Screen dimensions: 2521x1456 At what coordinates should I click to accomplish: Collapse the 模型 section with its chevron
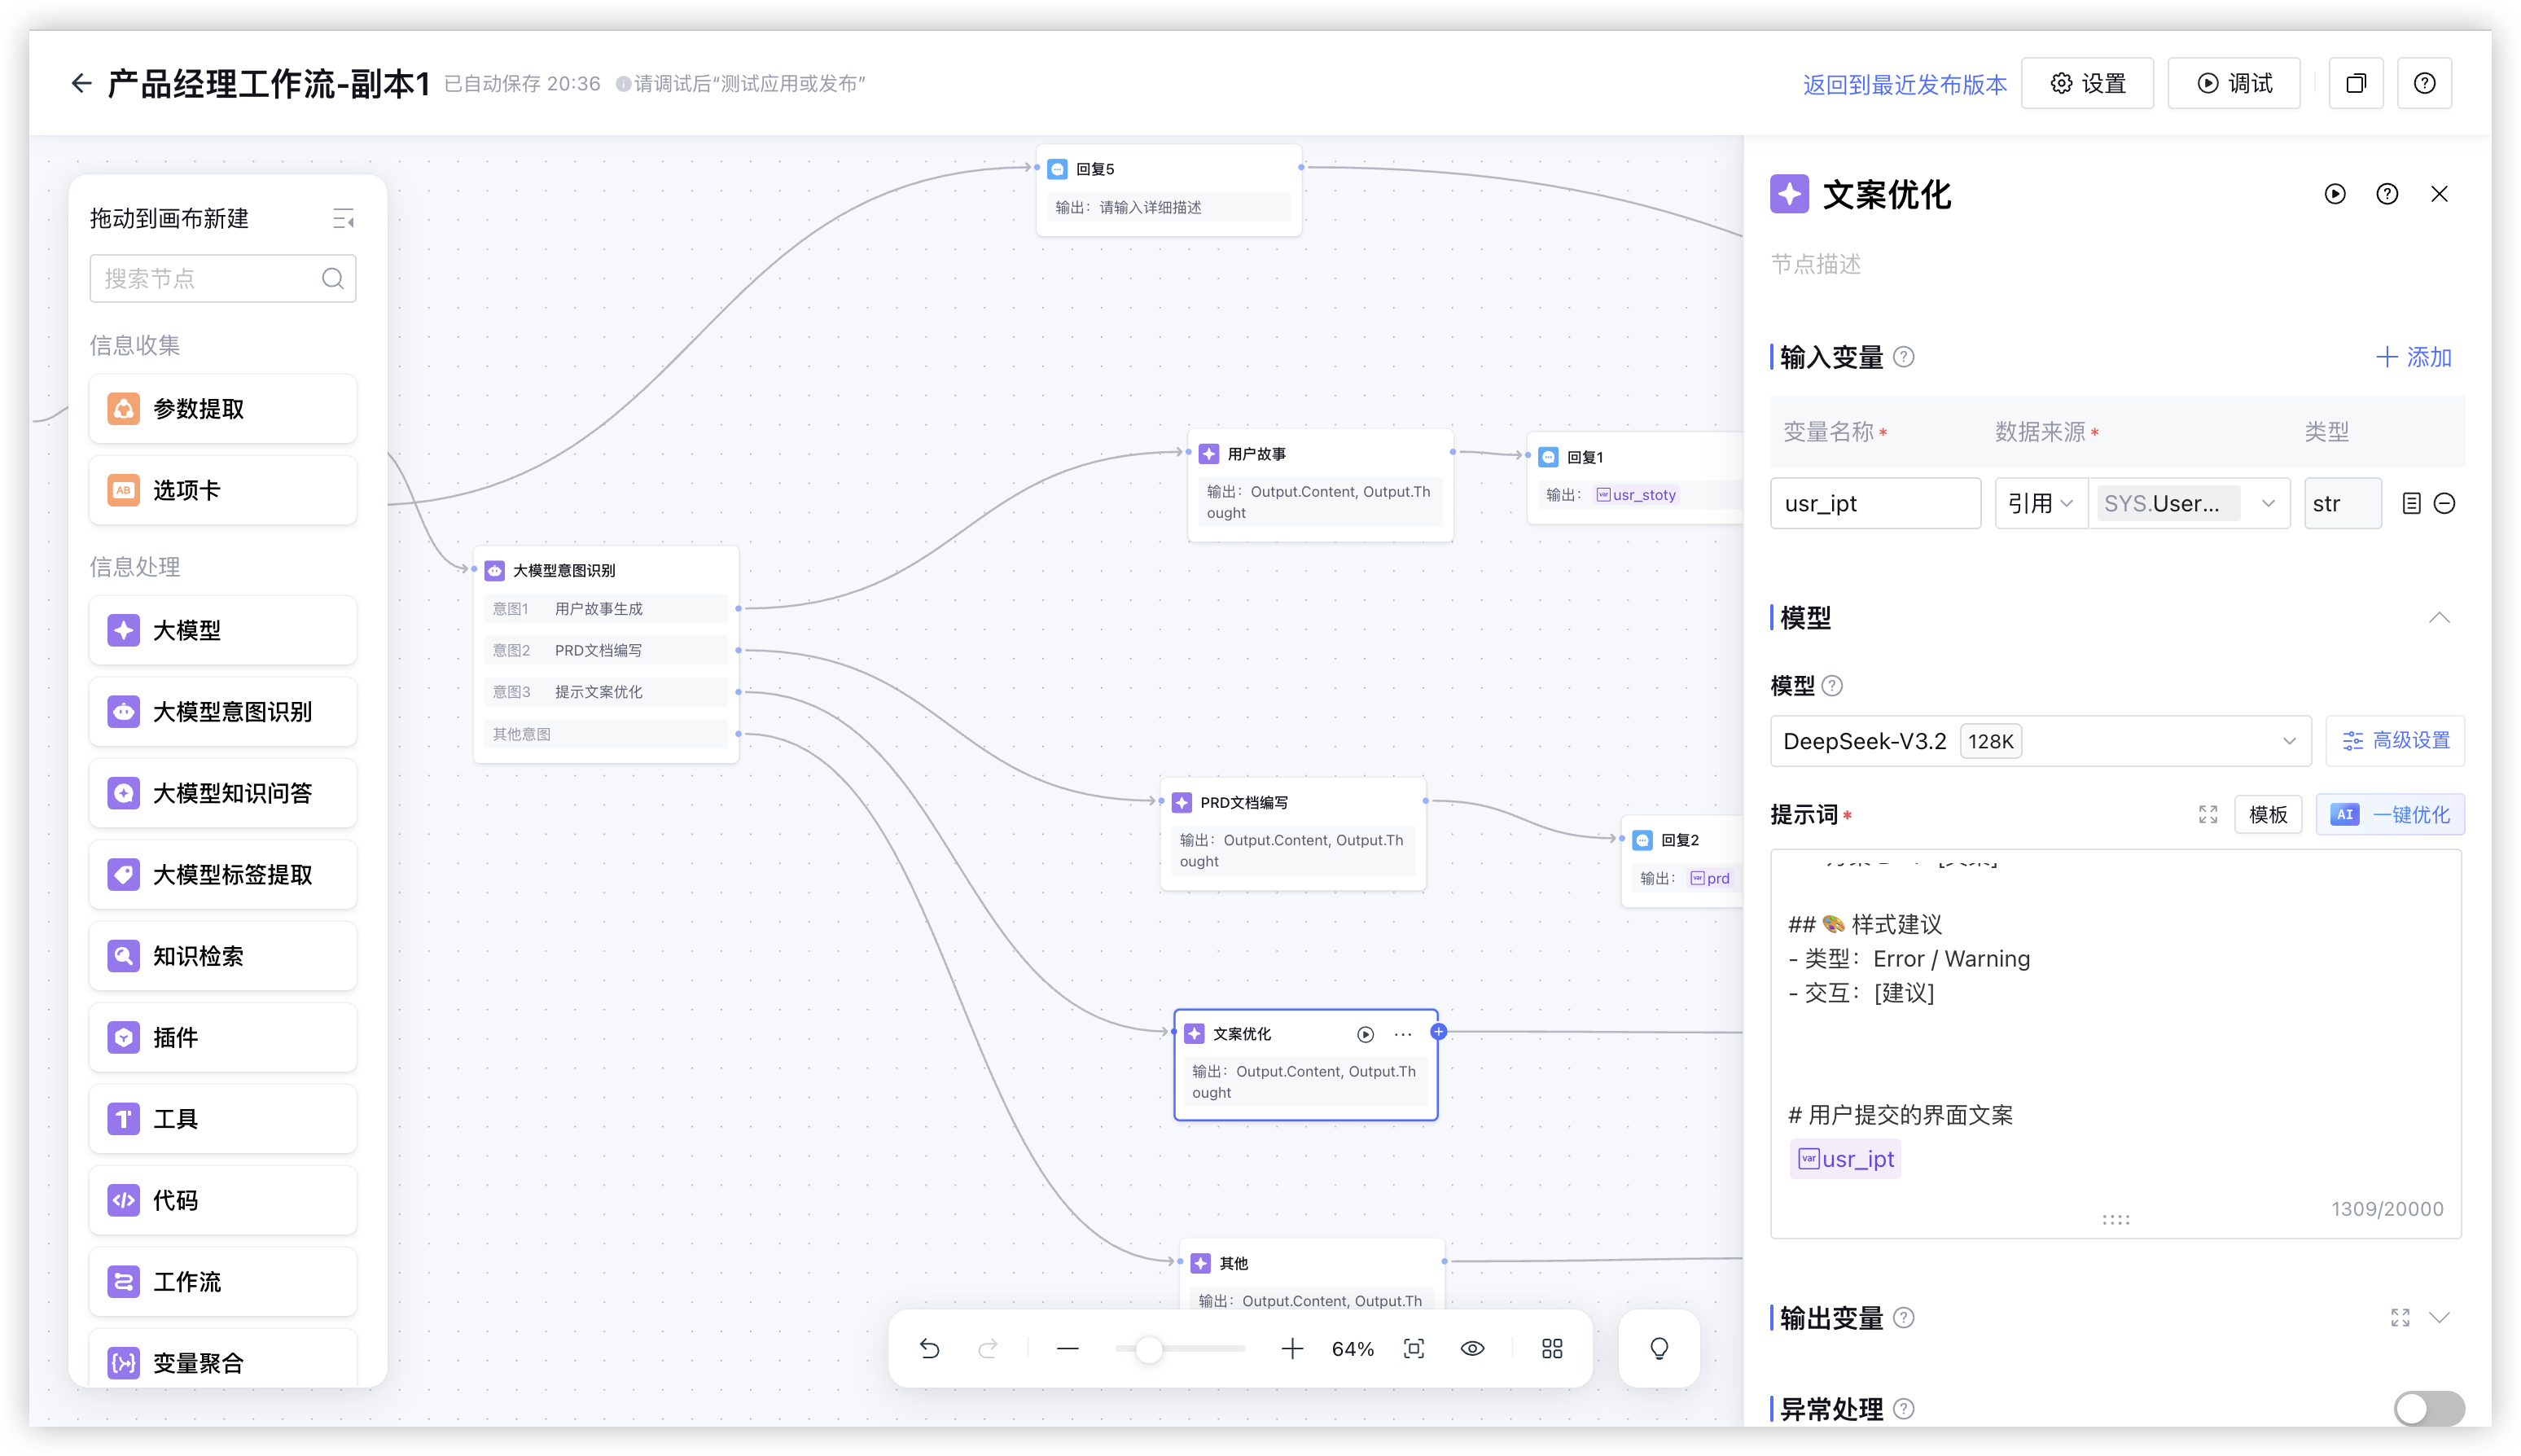point(2439,617)
